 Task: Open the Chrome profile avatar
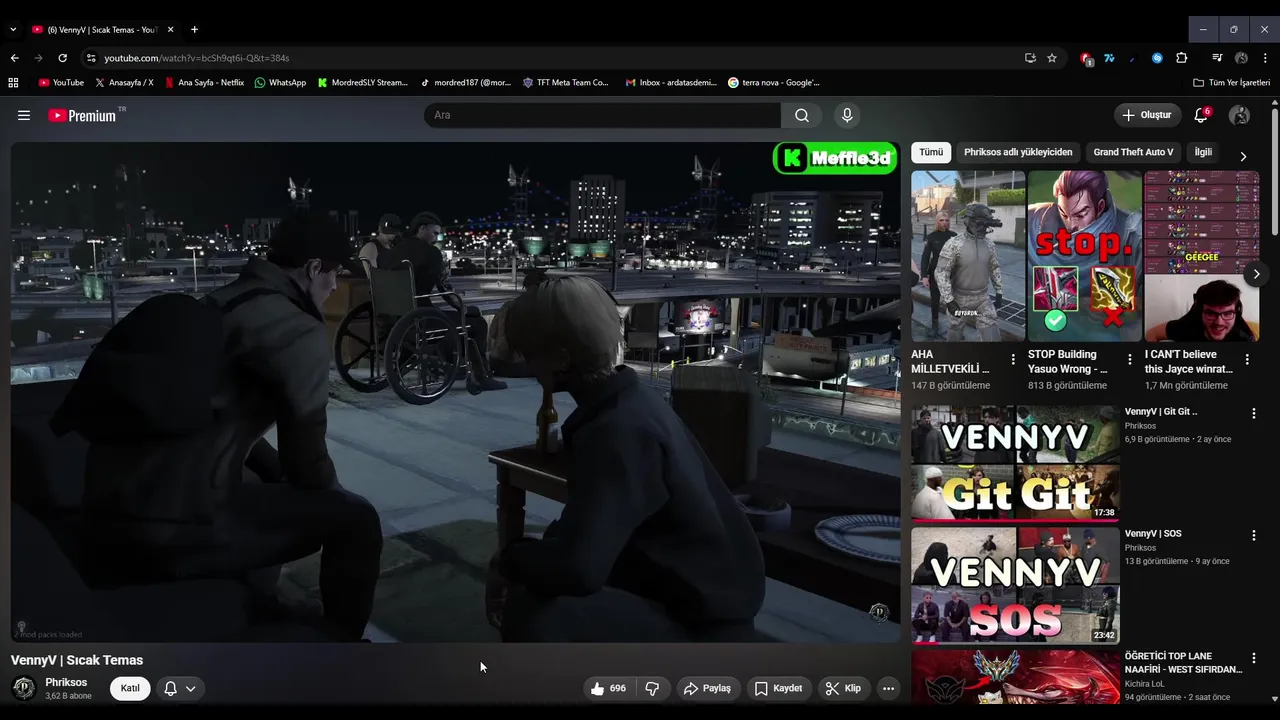pyautogui.click(x=1241, y=58)
